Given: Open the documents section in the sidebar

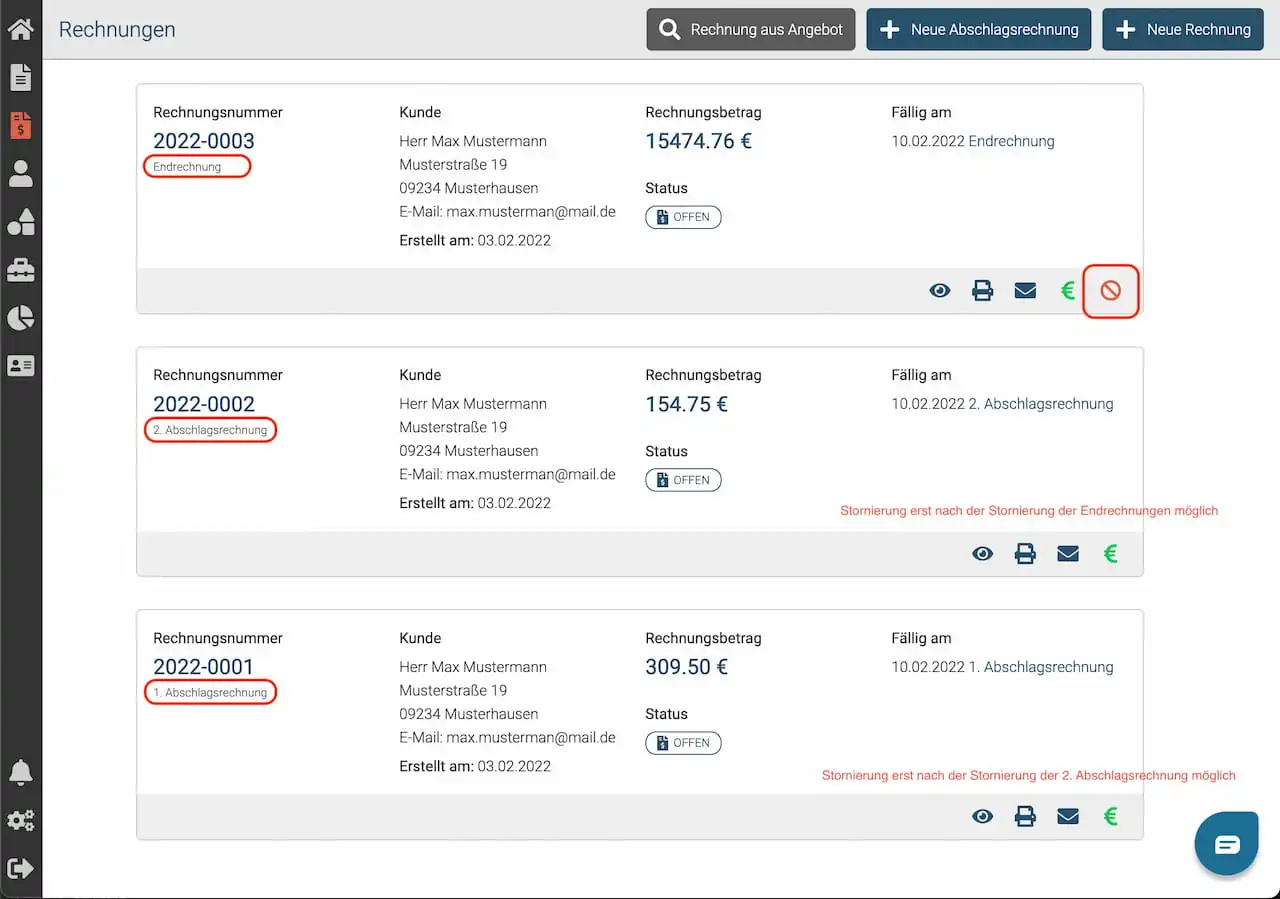Looking at the screenshot, I should click(x=20, y=77).
